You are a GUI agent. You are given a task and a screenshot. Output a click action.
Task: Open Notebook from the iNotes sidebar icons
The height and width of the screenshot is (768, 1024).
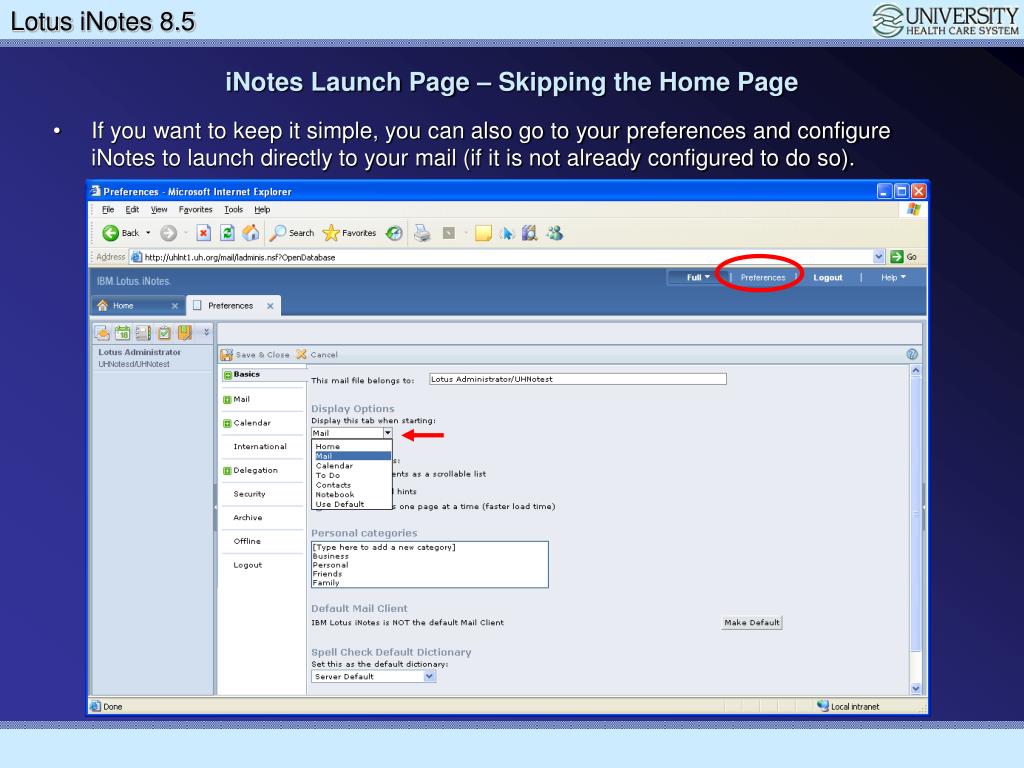185,333
